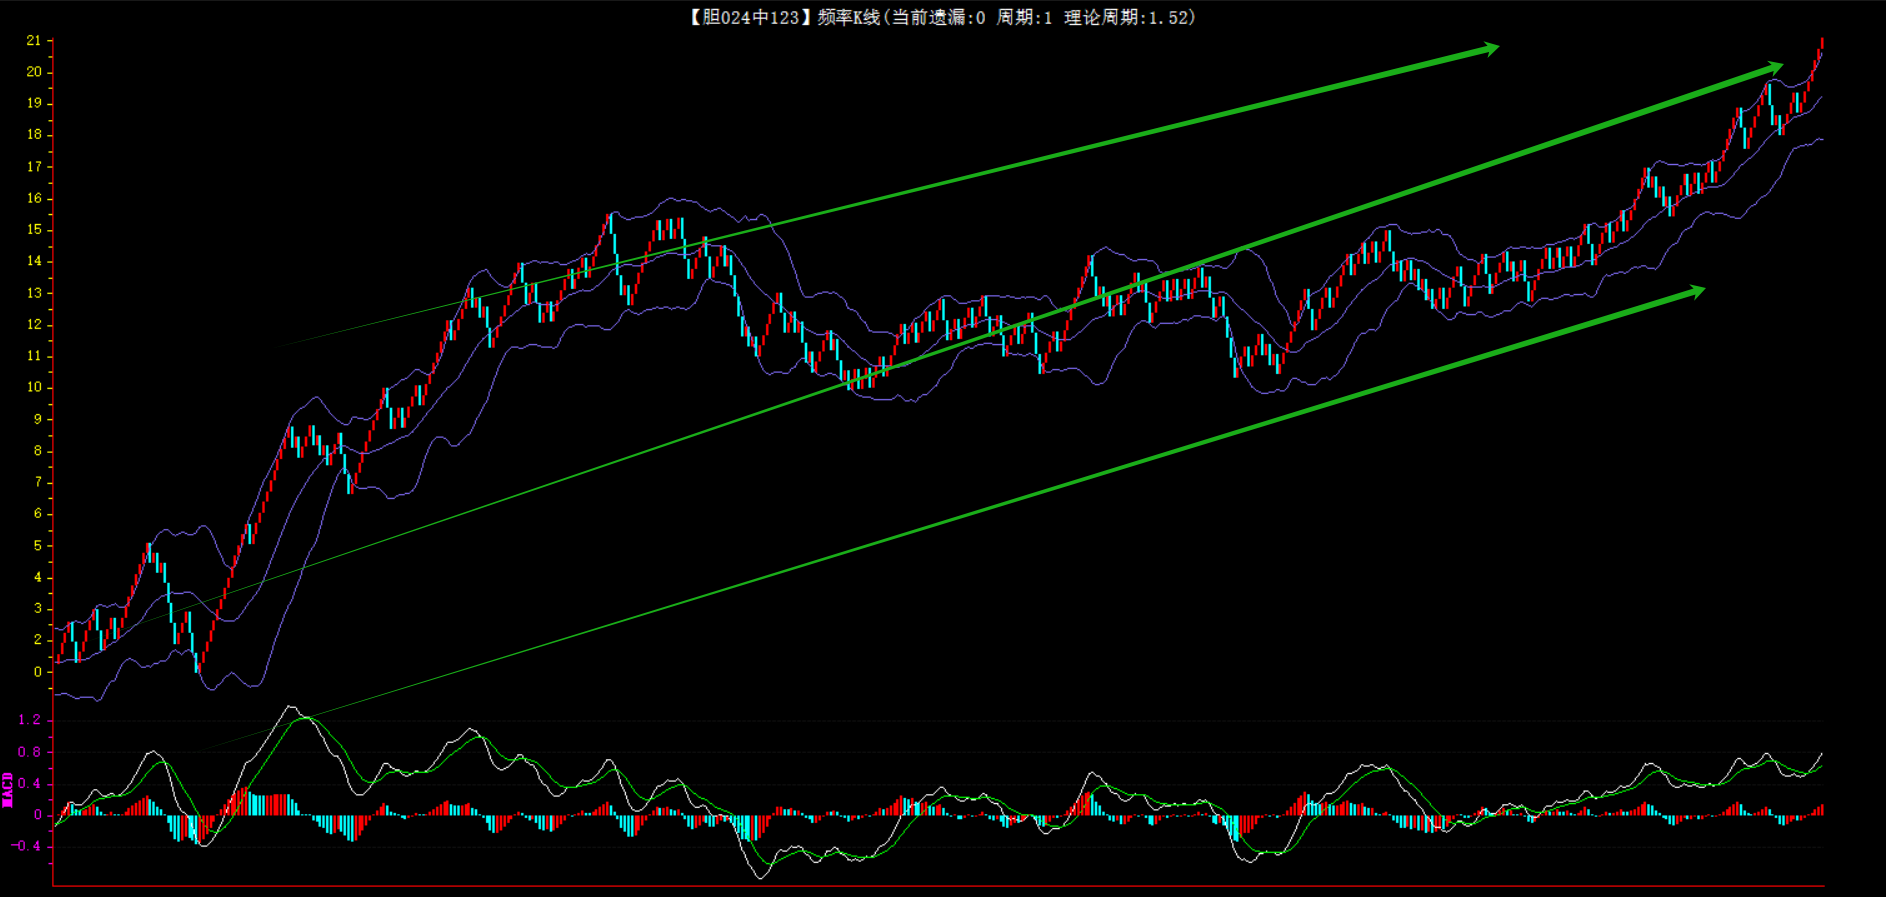Click the 0.8 MACD axis label
The height and width of the screenshot is (897, 1886).
click(29, 752)
